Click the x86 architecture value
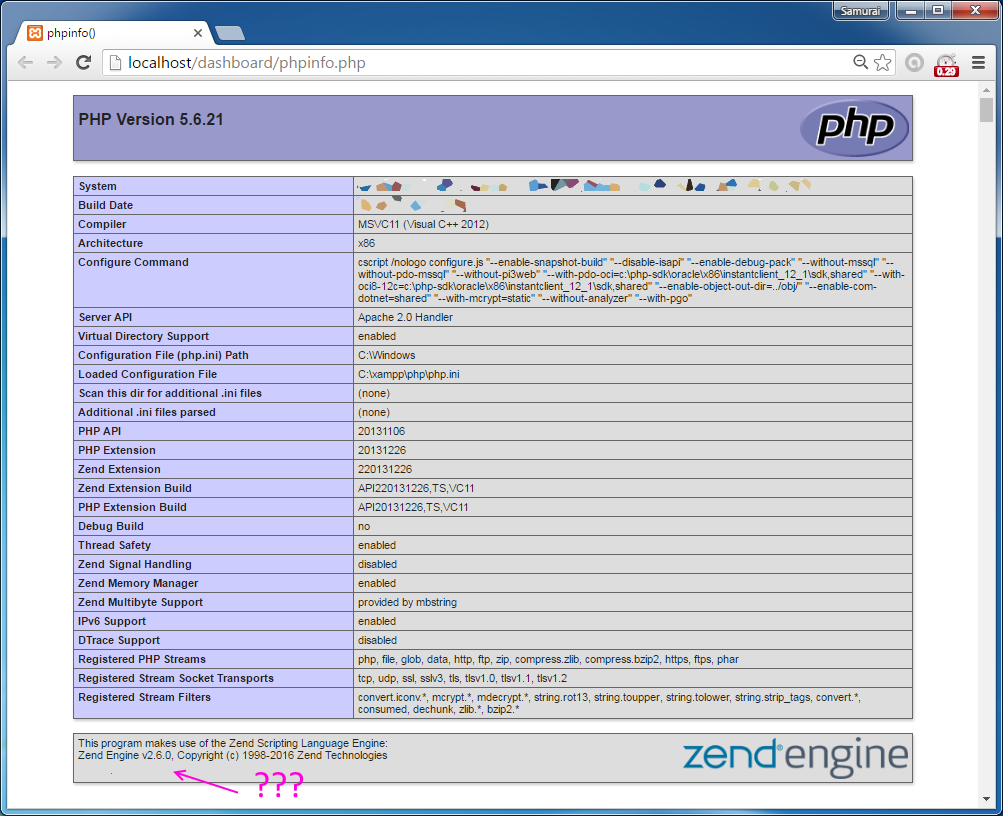 pyautogui.click(x=367, y=244)
